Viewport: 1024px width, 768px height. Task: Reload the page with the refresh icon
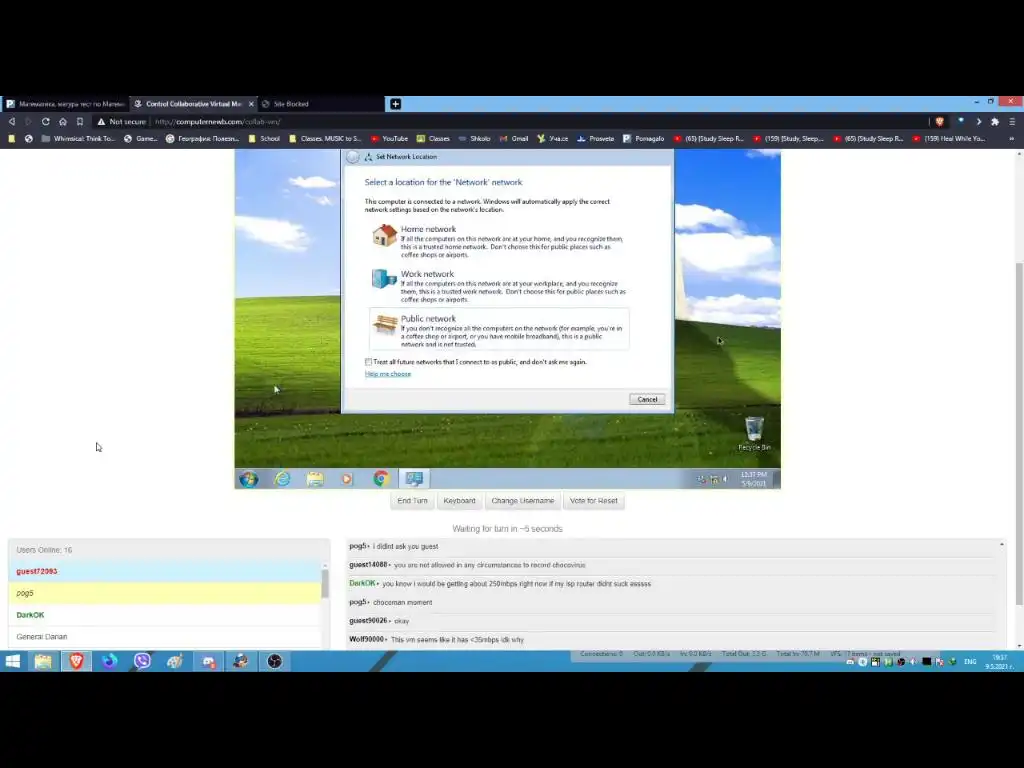[x=46, y=121]
